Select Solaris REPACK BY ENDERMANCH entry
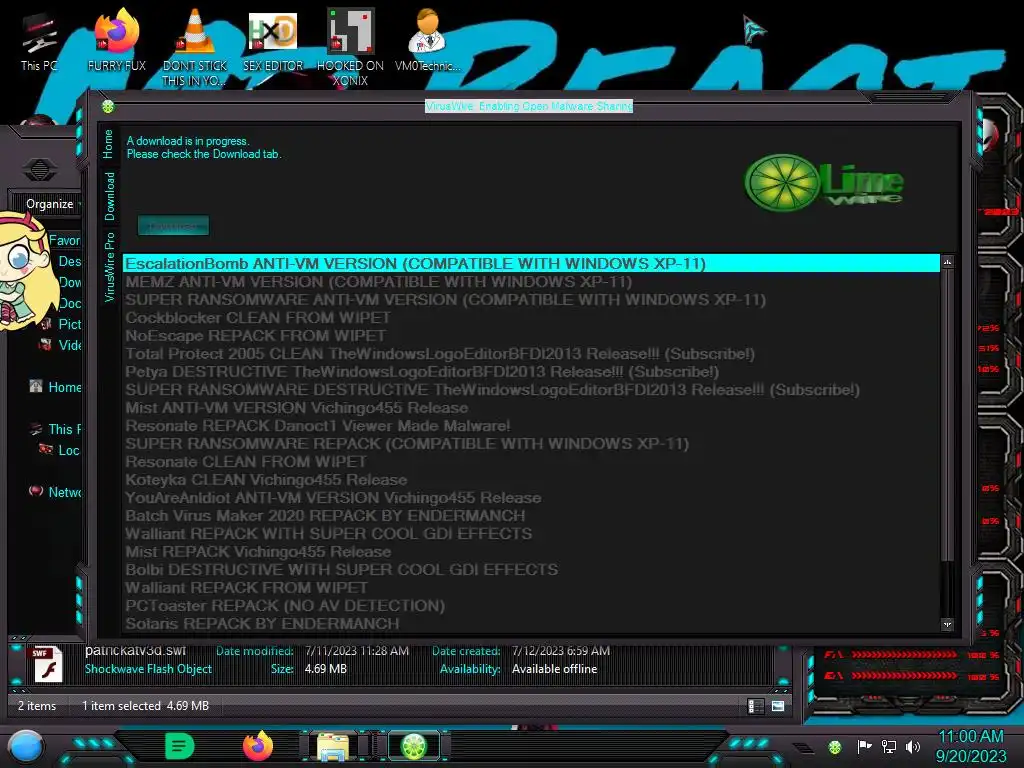 point(531,624)
